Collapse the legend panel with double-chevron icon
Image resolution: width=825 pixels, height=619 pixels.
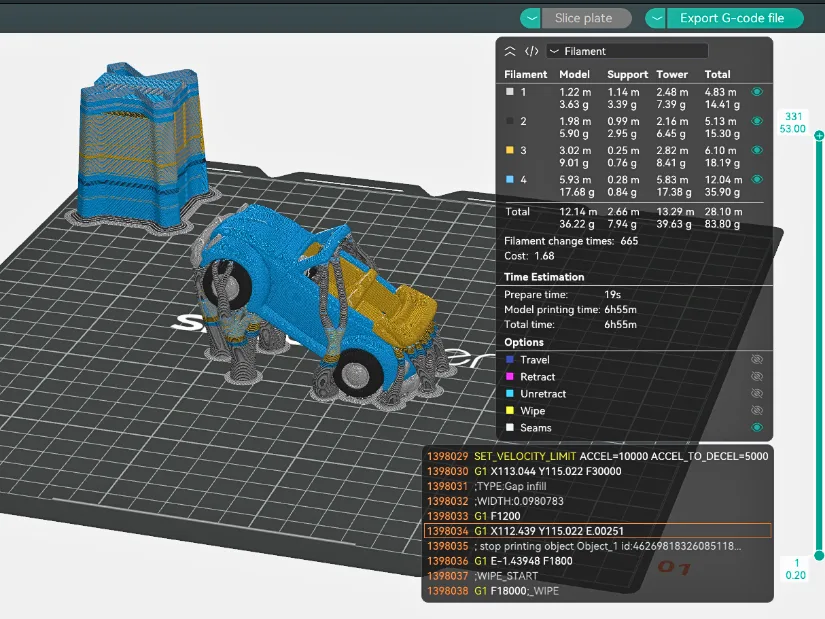(510, 51)
